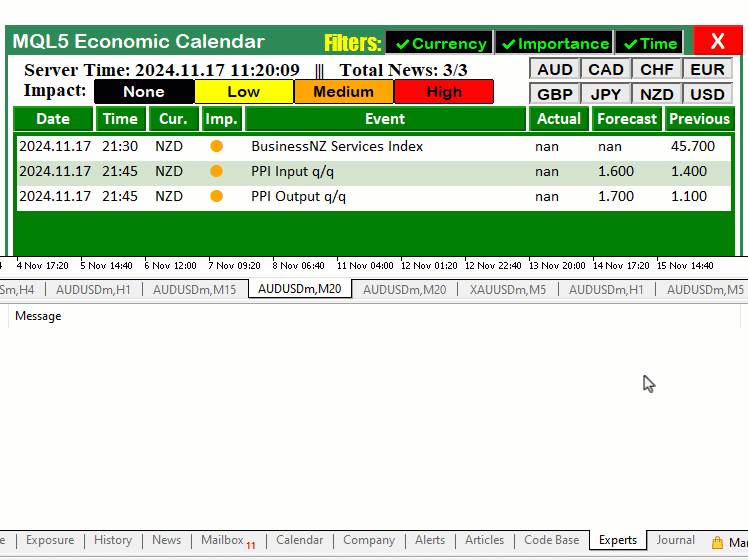Image resolution: width=748 pixels, height=560 pixels.
Task: Click the PPI Output q/q event
Action: [x=298, y=196]
